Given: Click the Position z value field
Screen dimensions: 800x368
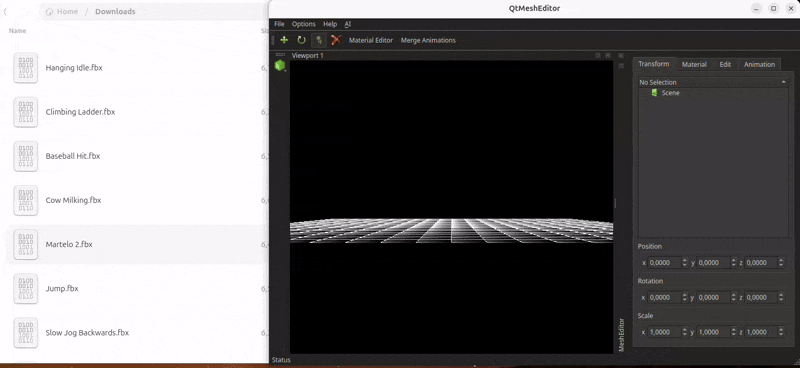Looking at the screenshot, I should click(761, 262).
